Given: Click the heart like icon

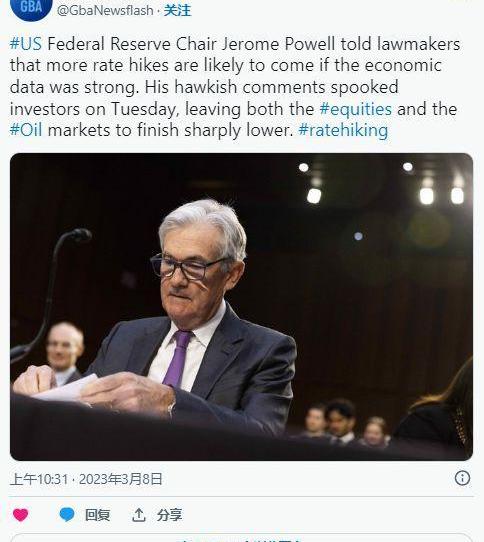Looking at the screenshot, I should [20, 515].
